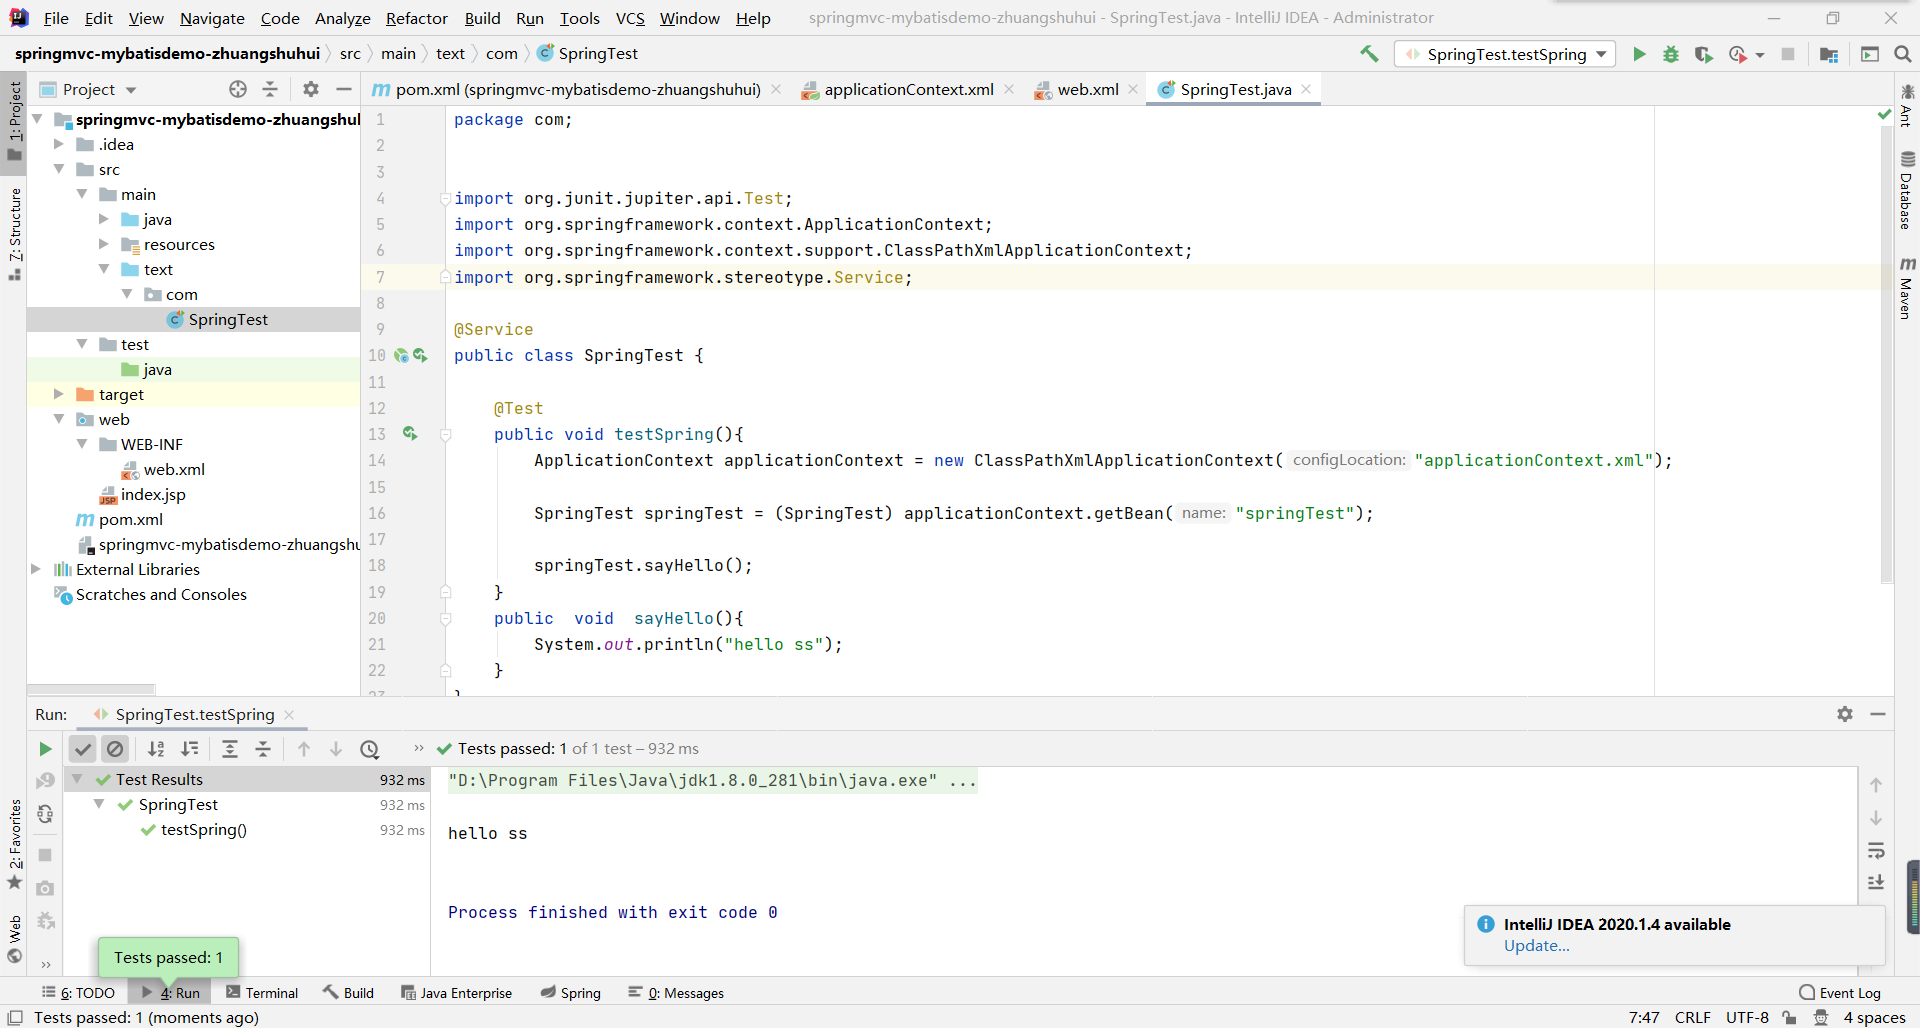Click CRLF line separator in status bar

(1692, 1017)
